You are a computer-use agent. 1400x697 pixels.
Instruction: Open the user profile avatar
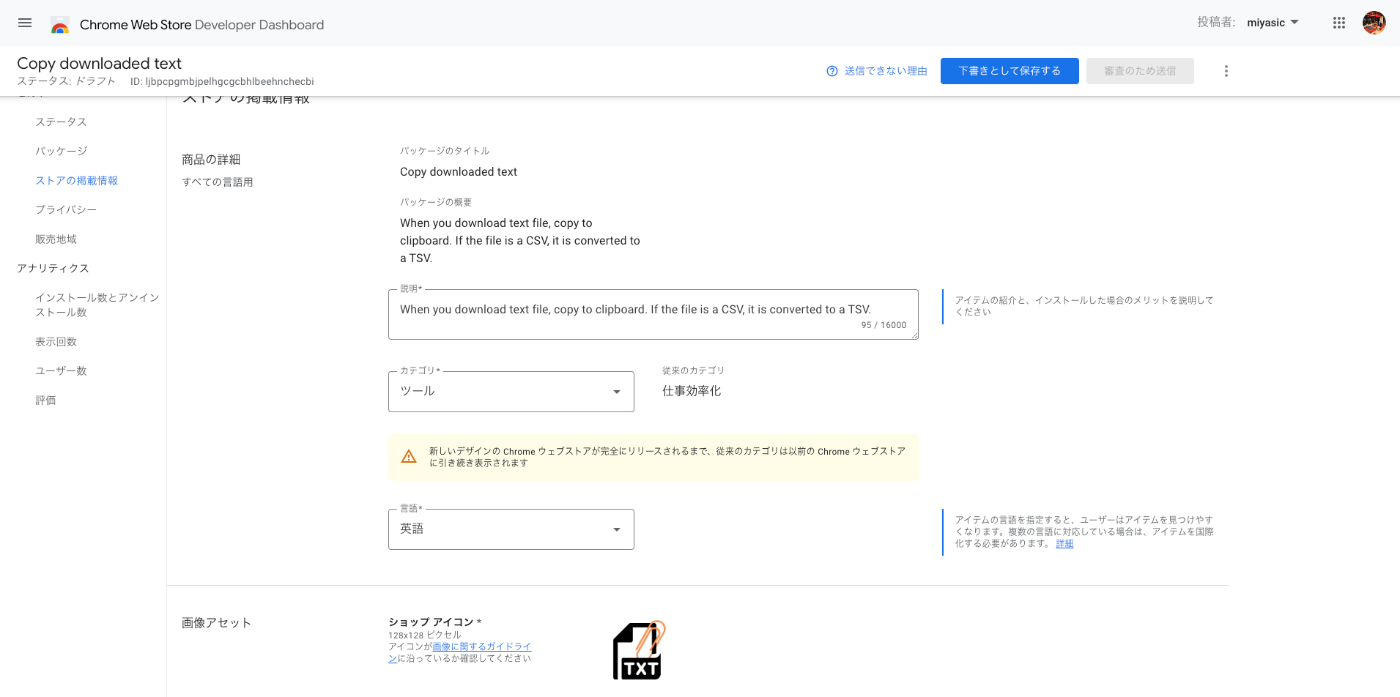click(1374, 23)
